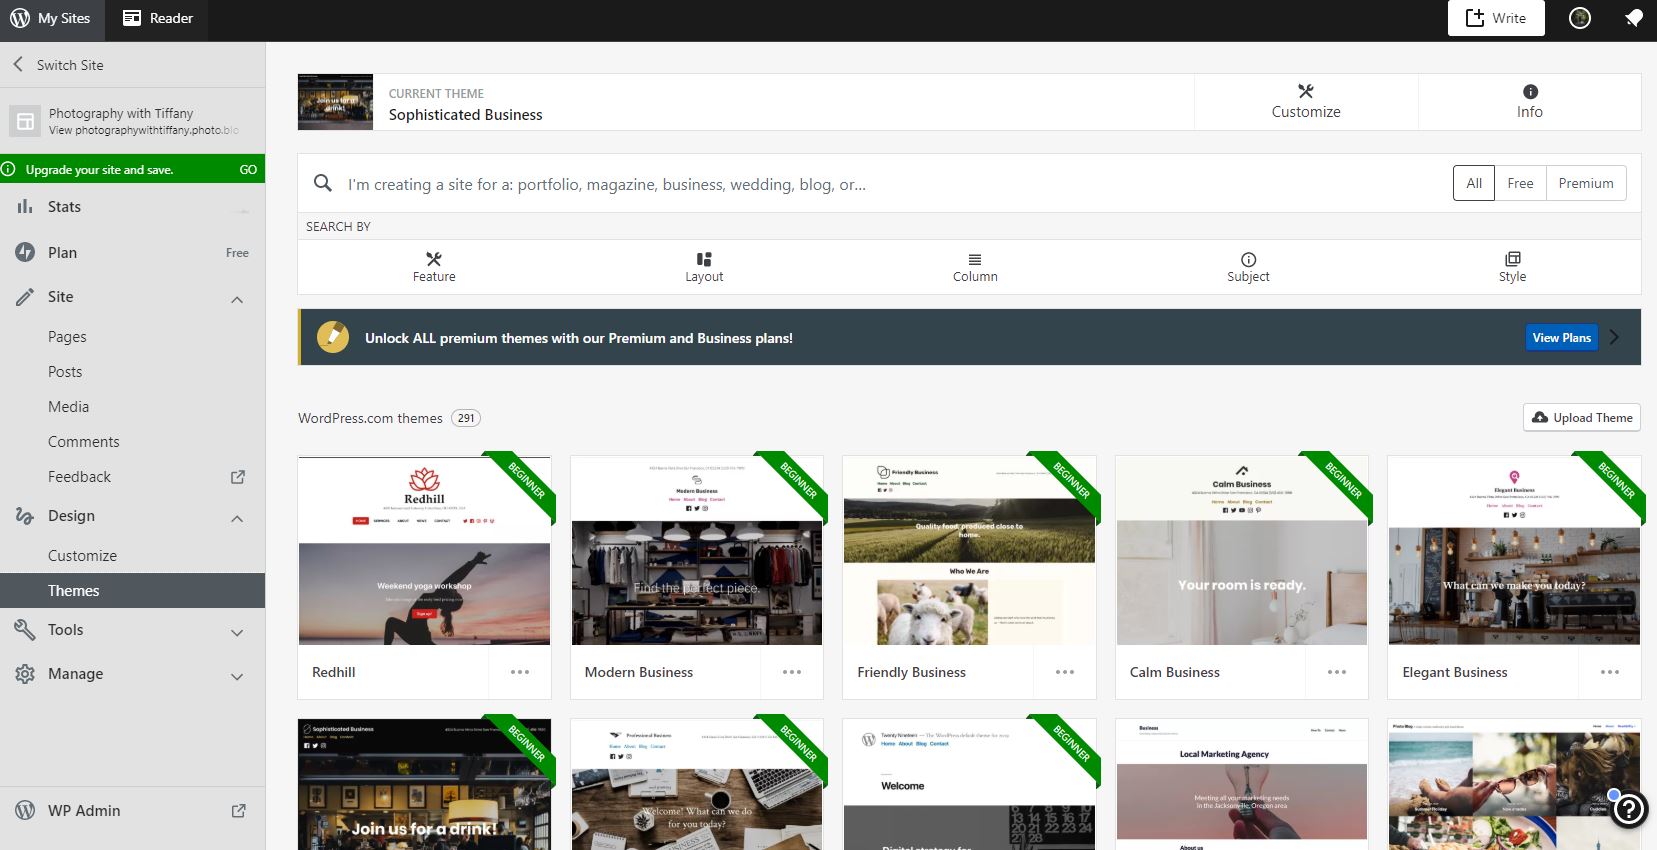Search themes by Layout icon
1657x850 pixels.
[704, 259]
